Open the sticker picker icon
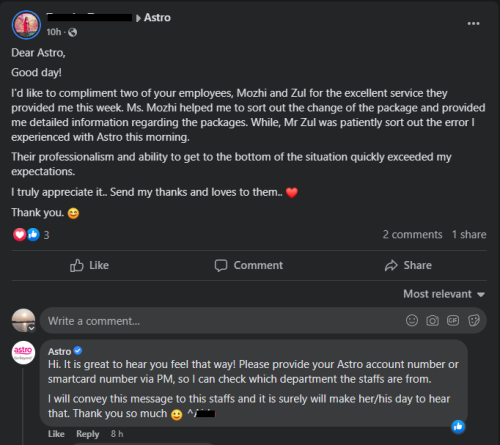This screenshot has width=500, height=445. pyautogui.click(x=474, y=321)
